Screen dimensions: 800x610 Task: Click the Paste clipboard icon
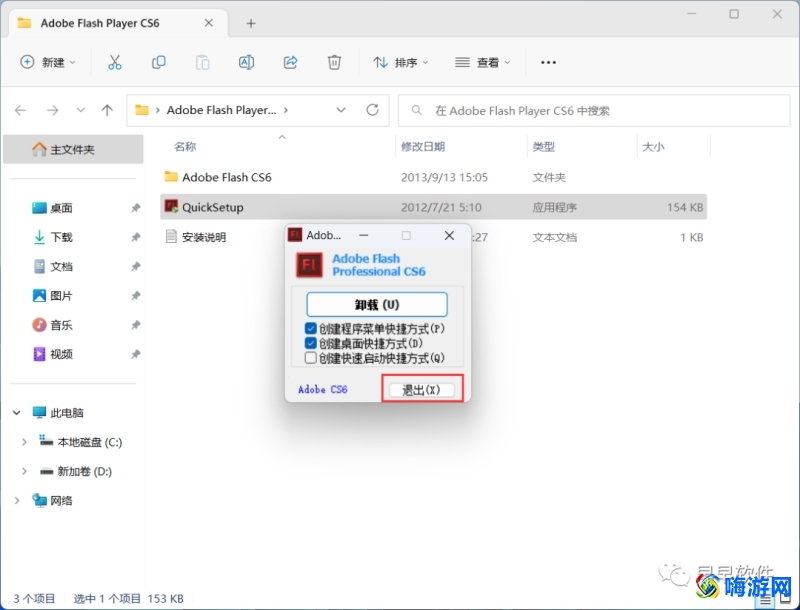point(203,62)
